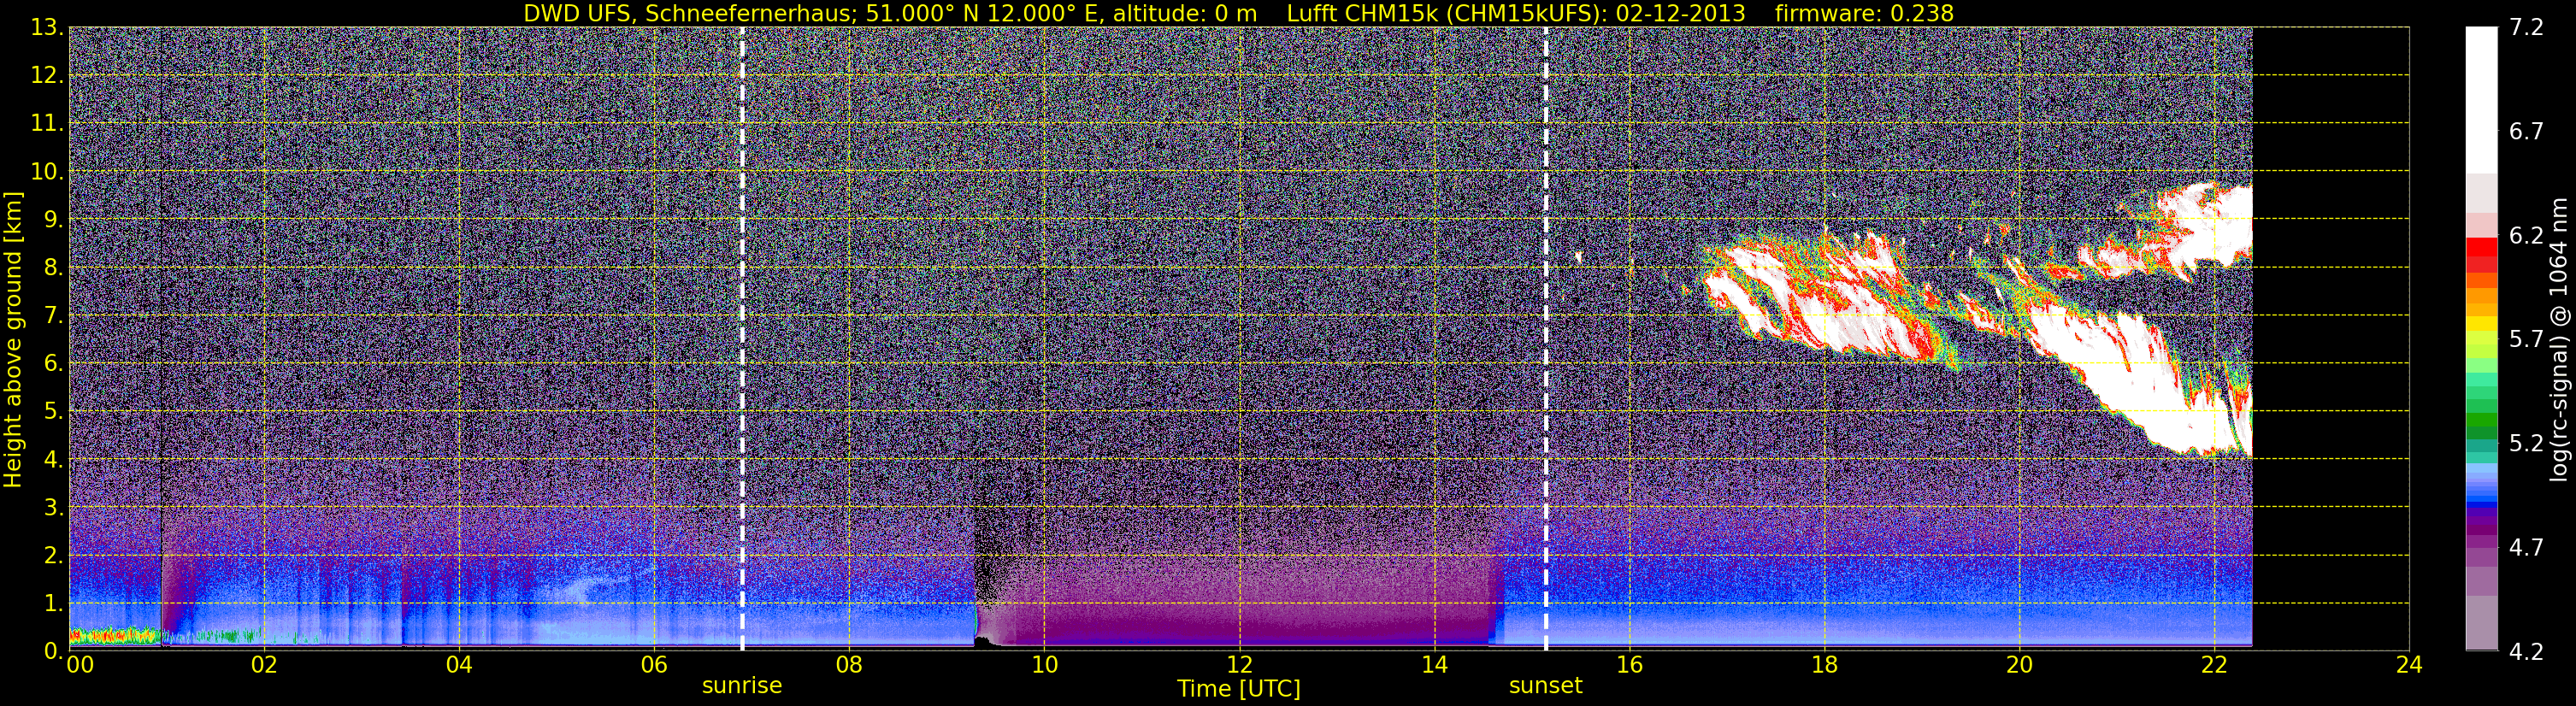Click the 'Lufft CHM15k (CHM15kUFS): 02-12-2013' text
This screenshot has width=2576, height=706.
[x=1516, y=13]
